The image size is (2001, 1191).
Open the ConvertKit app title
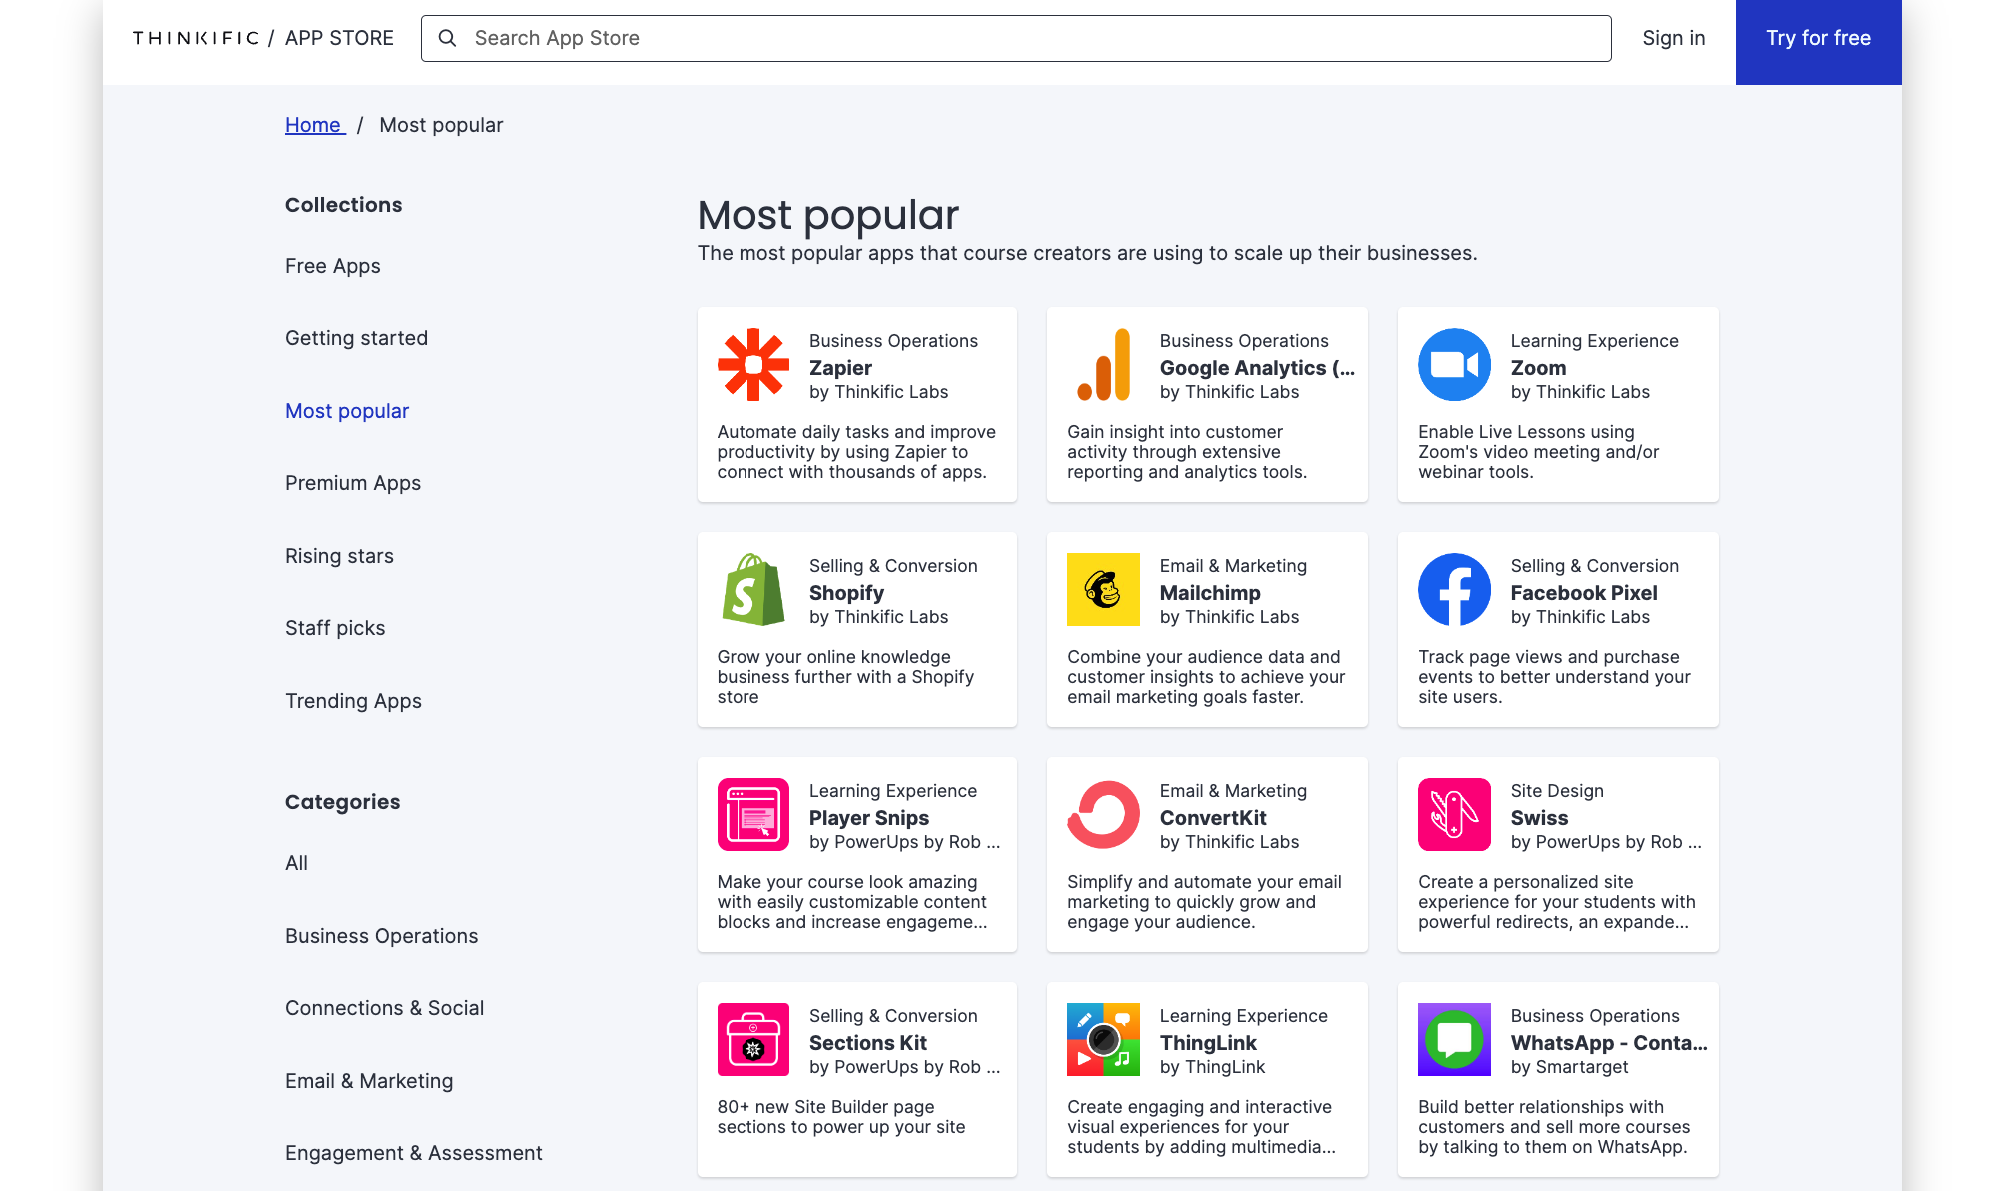tap(1213, 818)
